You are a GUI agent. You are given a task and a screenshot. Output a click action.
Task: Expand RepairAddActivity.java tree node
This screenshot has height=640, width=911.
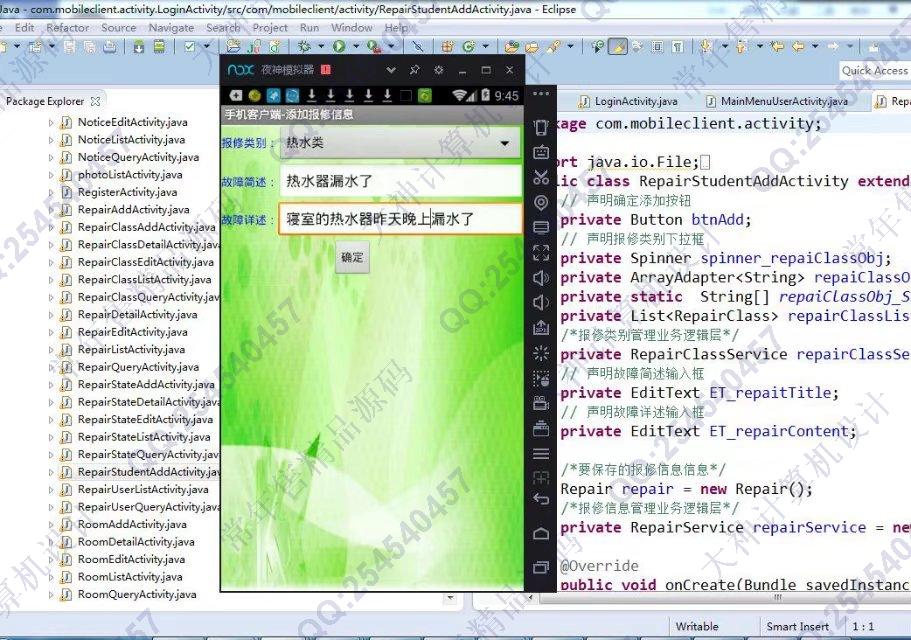point(51,210)
